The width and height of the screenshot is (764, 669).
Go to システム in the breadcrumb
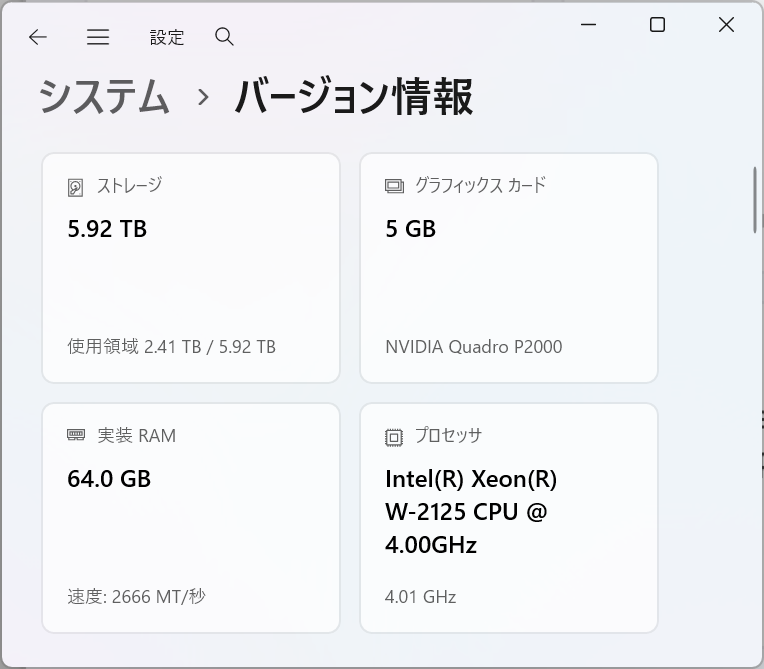point(104,98)
